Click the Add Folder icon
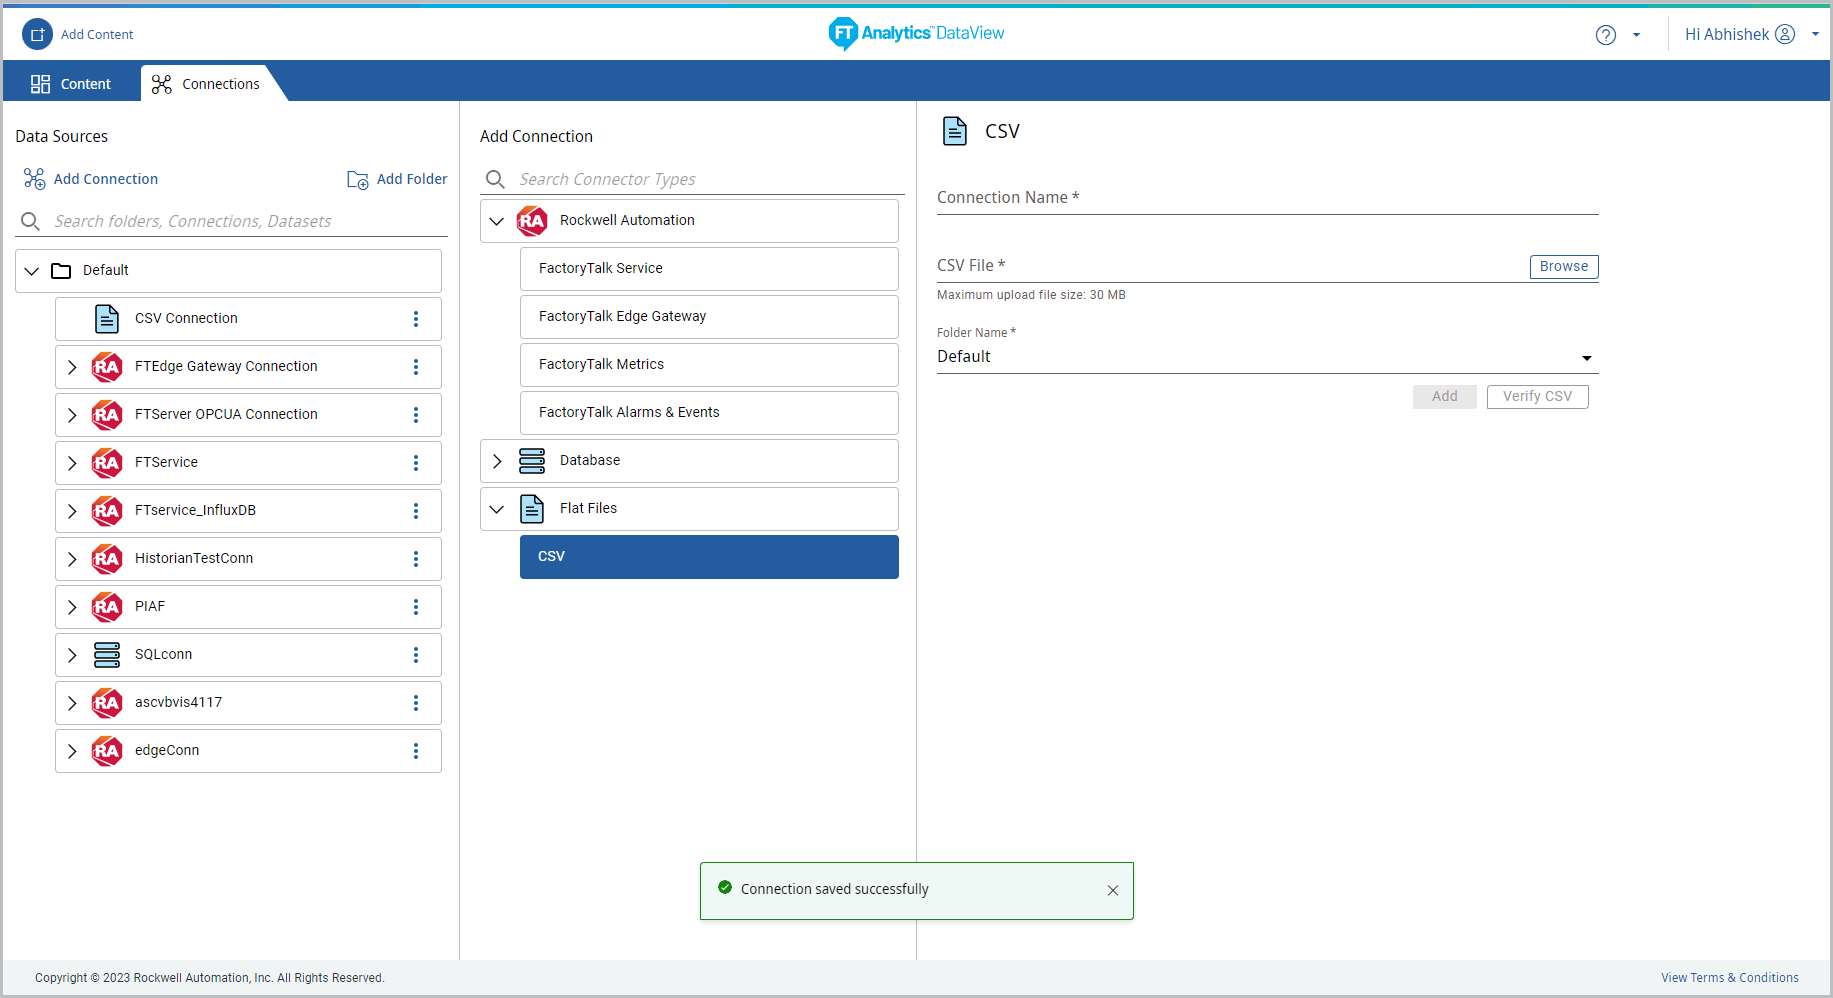 coord(357,180)
